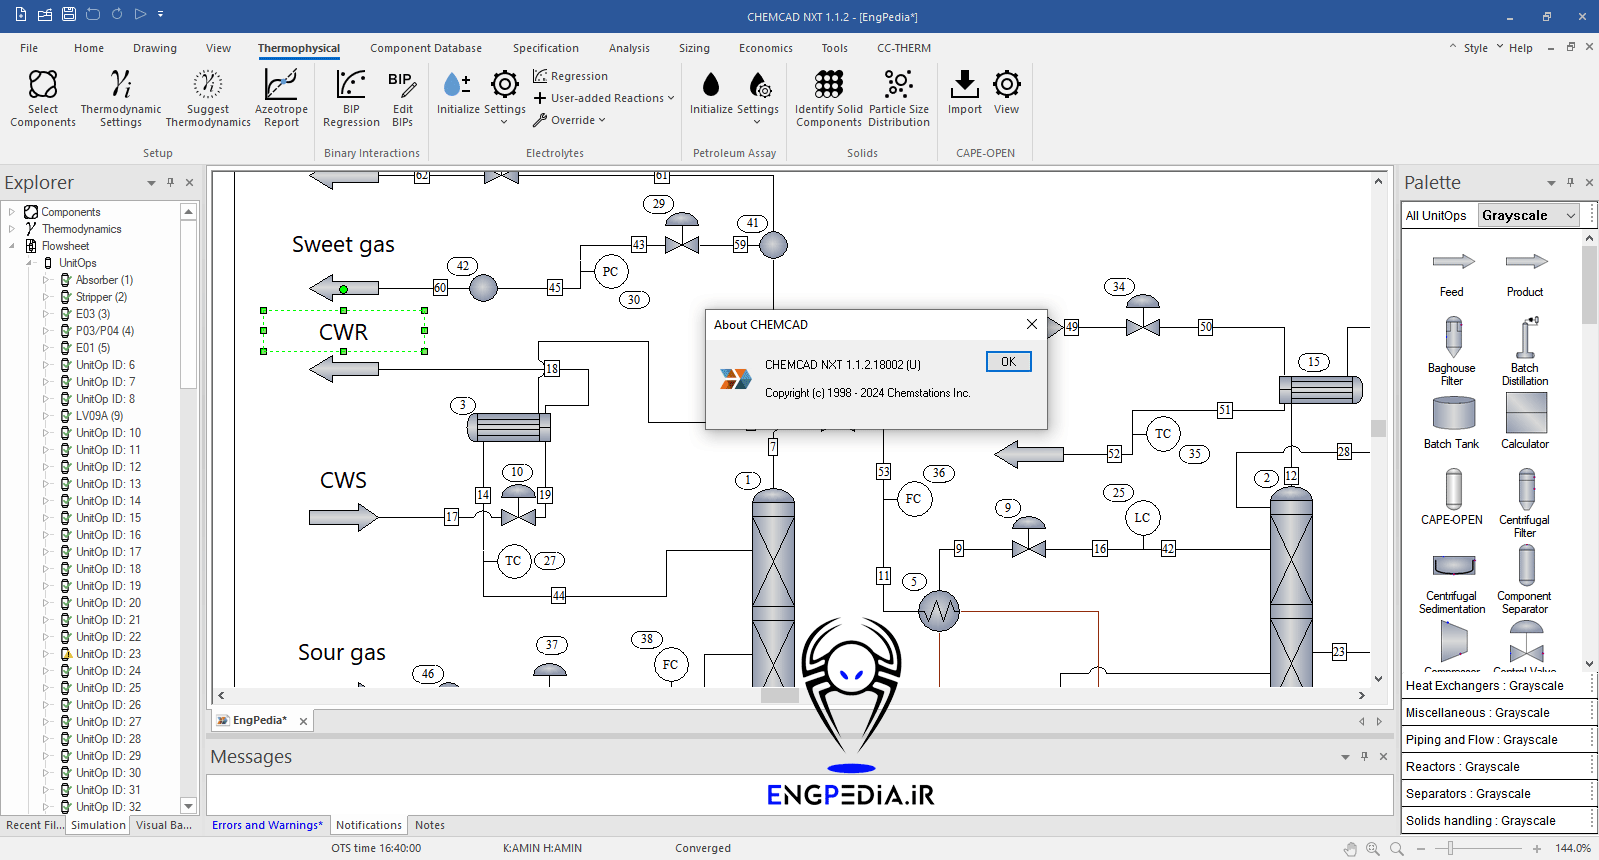Open Electrolytes Settings
The image size is (1599, 860).
(x=505, y=97)
